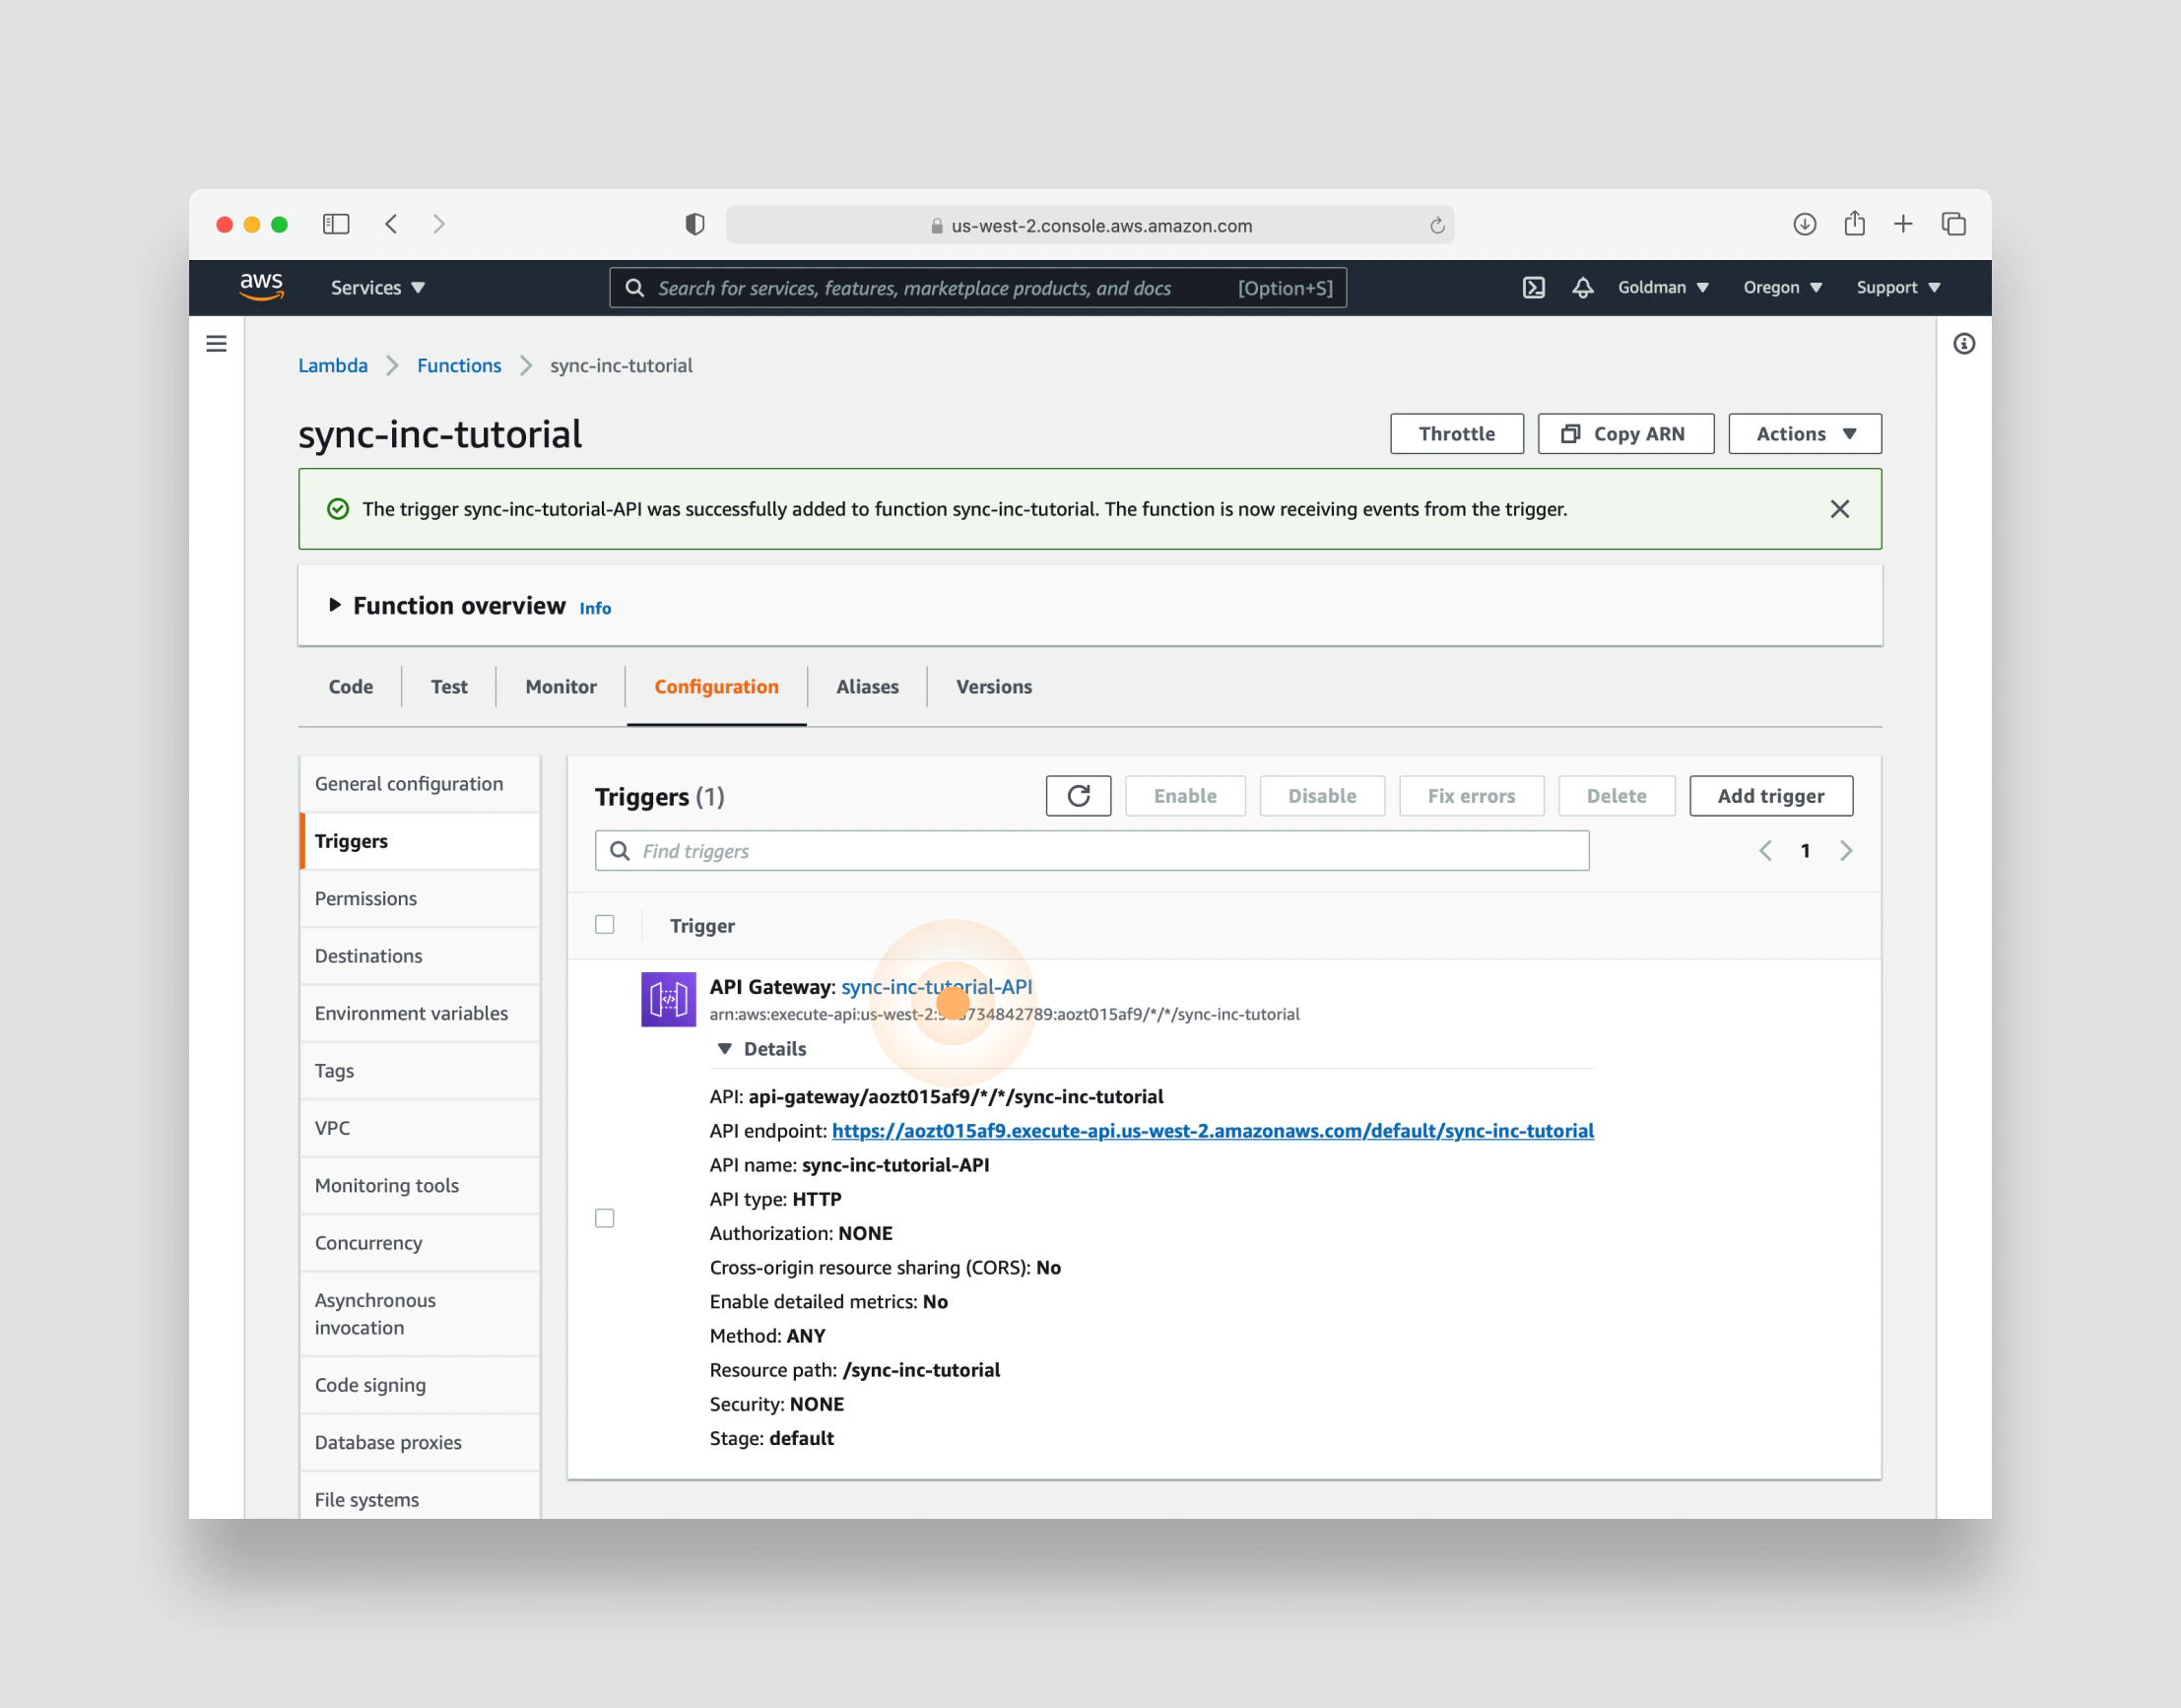The height and width of the screenshot is (1708, 2181).
Task: Click the Enable button
Action: point(1185,796)
